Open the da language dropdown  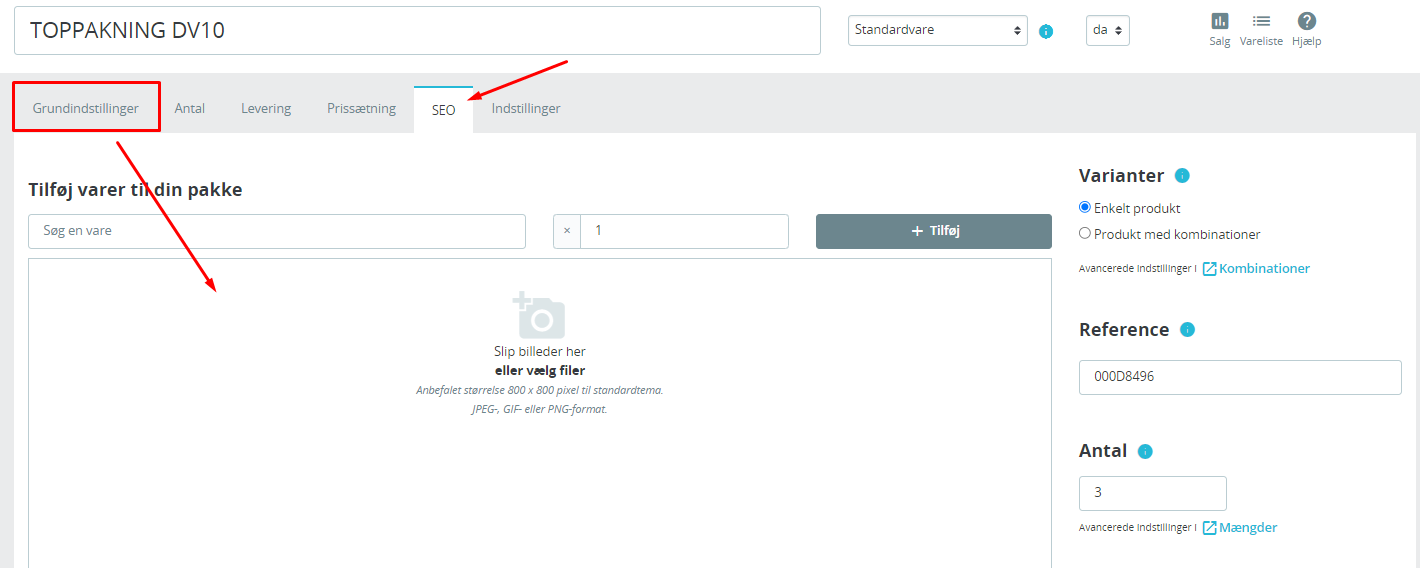point(1108,30)
